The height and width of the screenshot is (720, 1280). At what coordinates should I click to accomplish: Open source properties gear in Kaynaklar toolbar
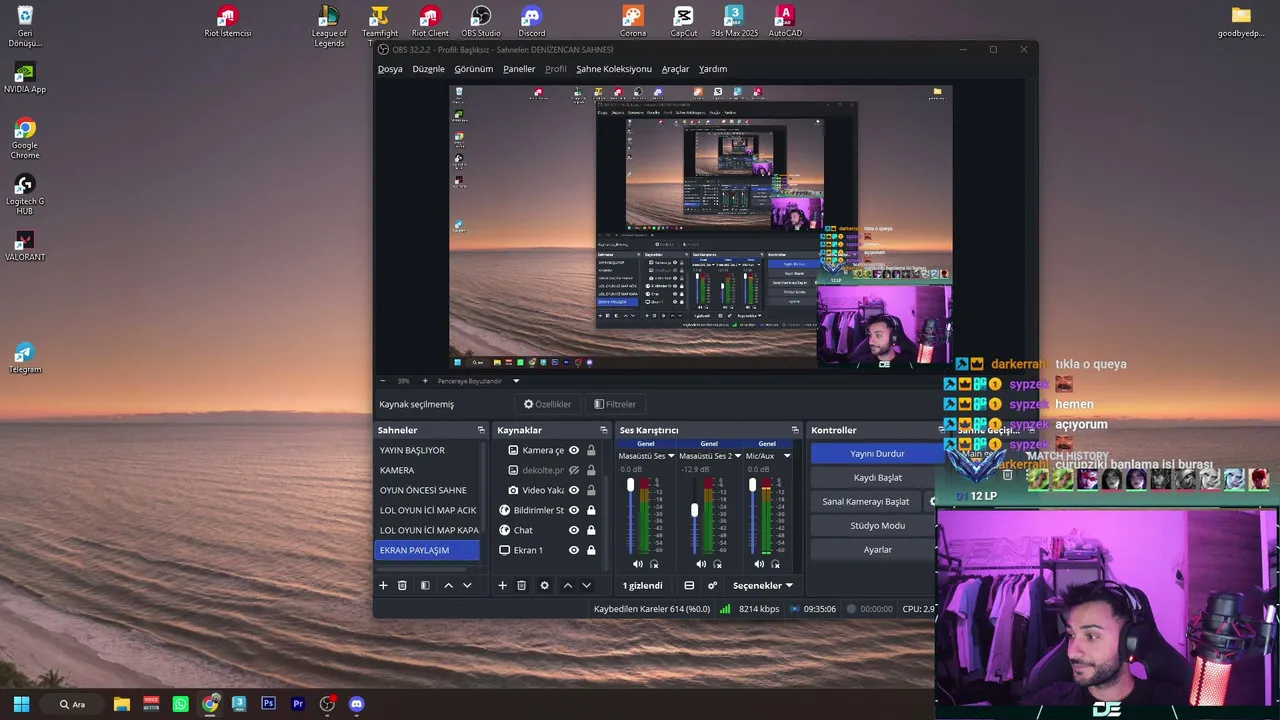544,585
